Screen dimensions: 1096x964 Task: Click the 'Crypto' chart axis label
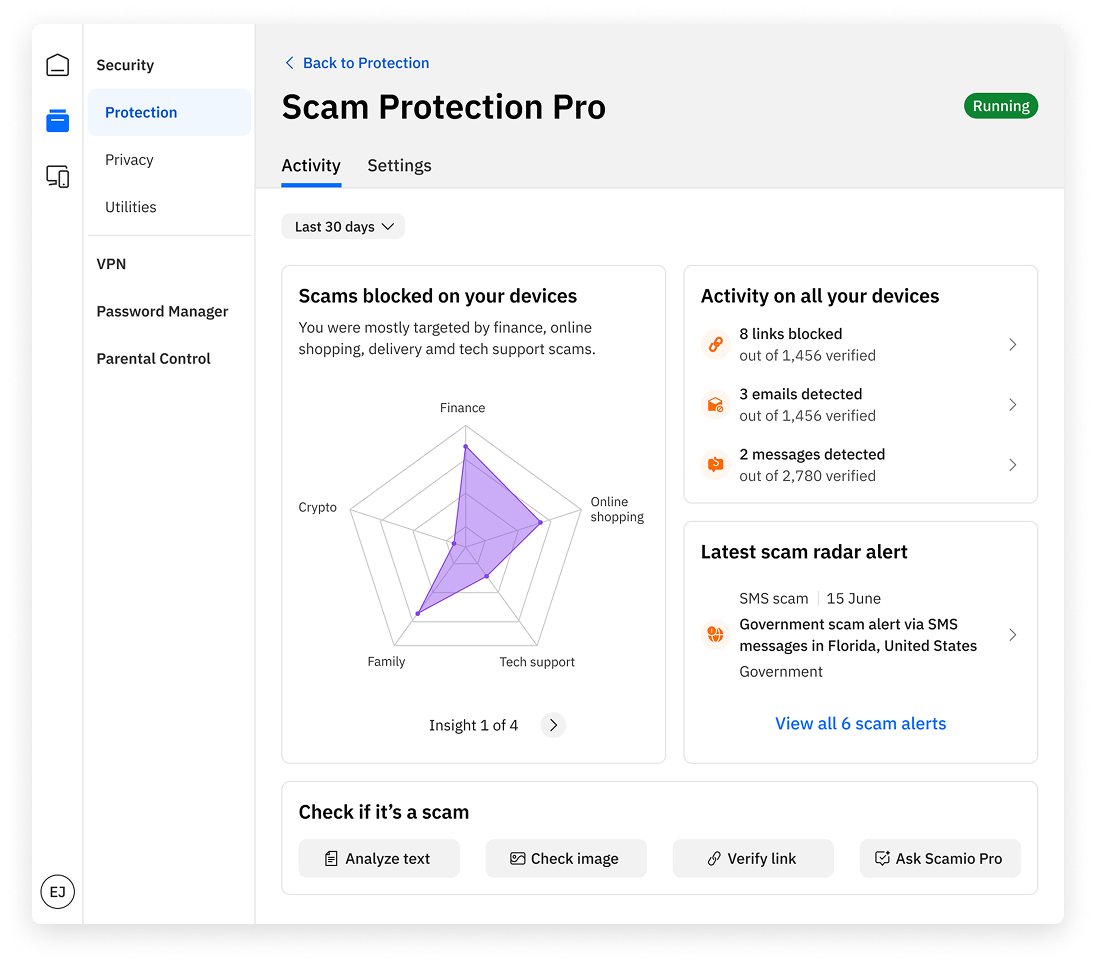[317, 508]
